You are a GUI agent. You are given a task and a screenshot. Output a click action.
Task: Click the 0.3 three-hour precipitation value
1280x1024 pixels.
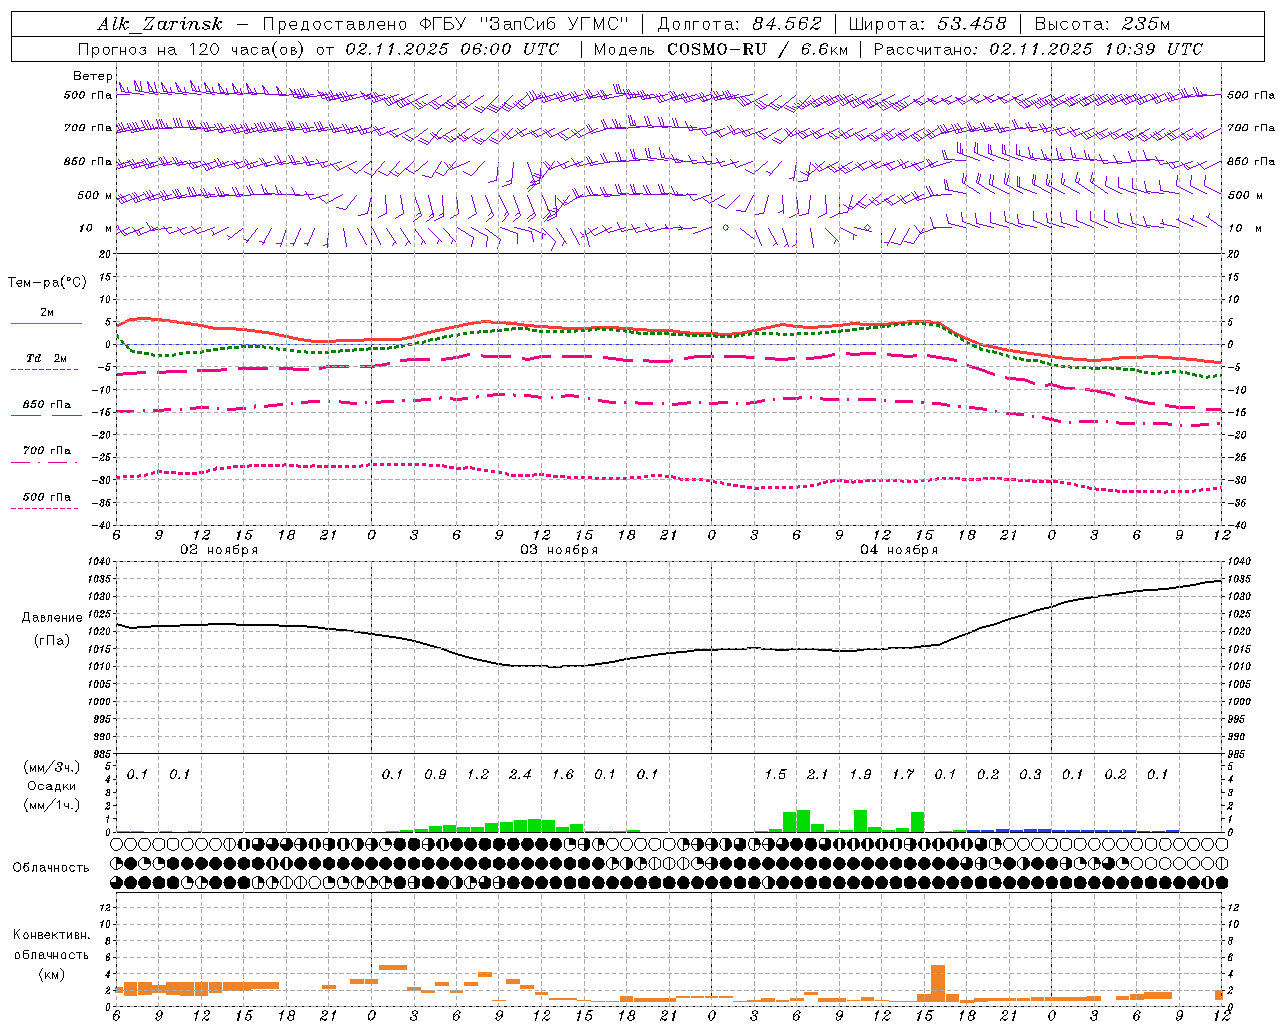coord(1030,774)
